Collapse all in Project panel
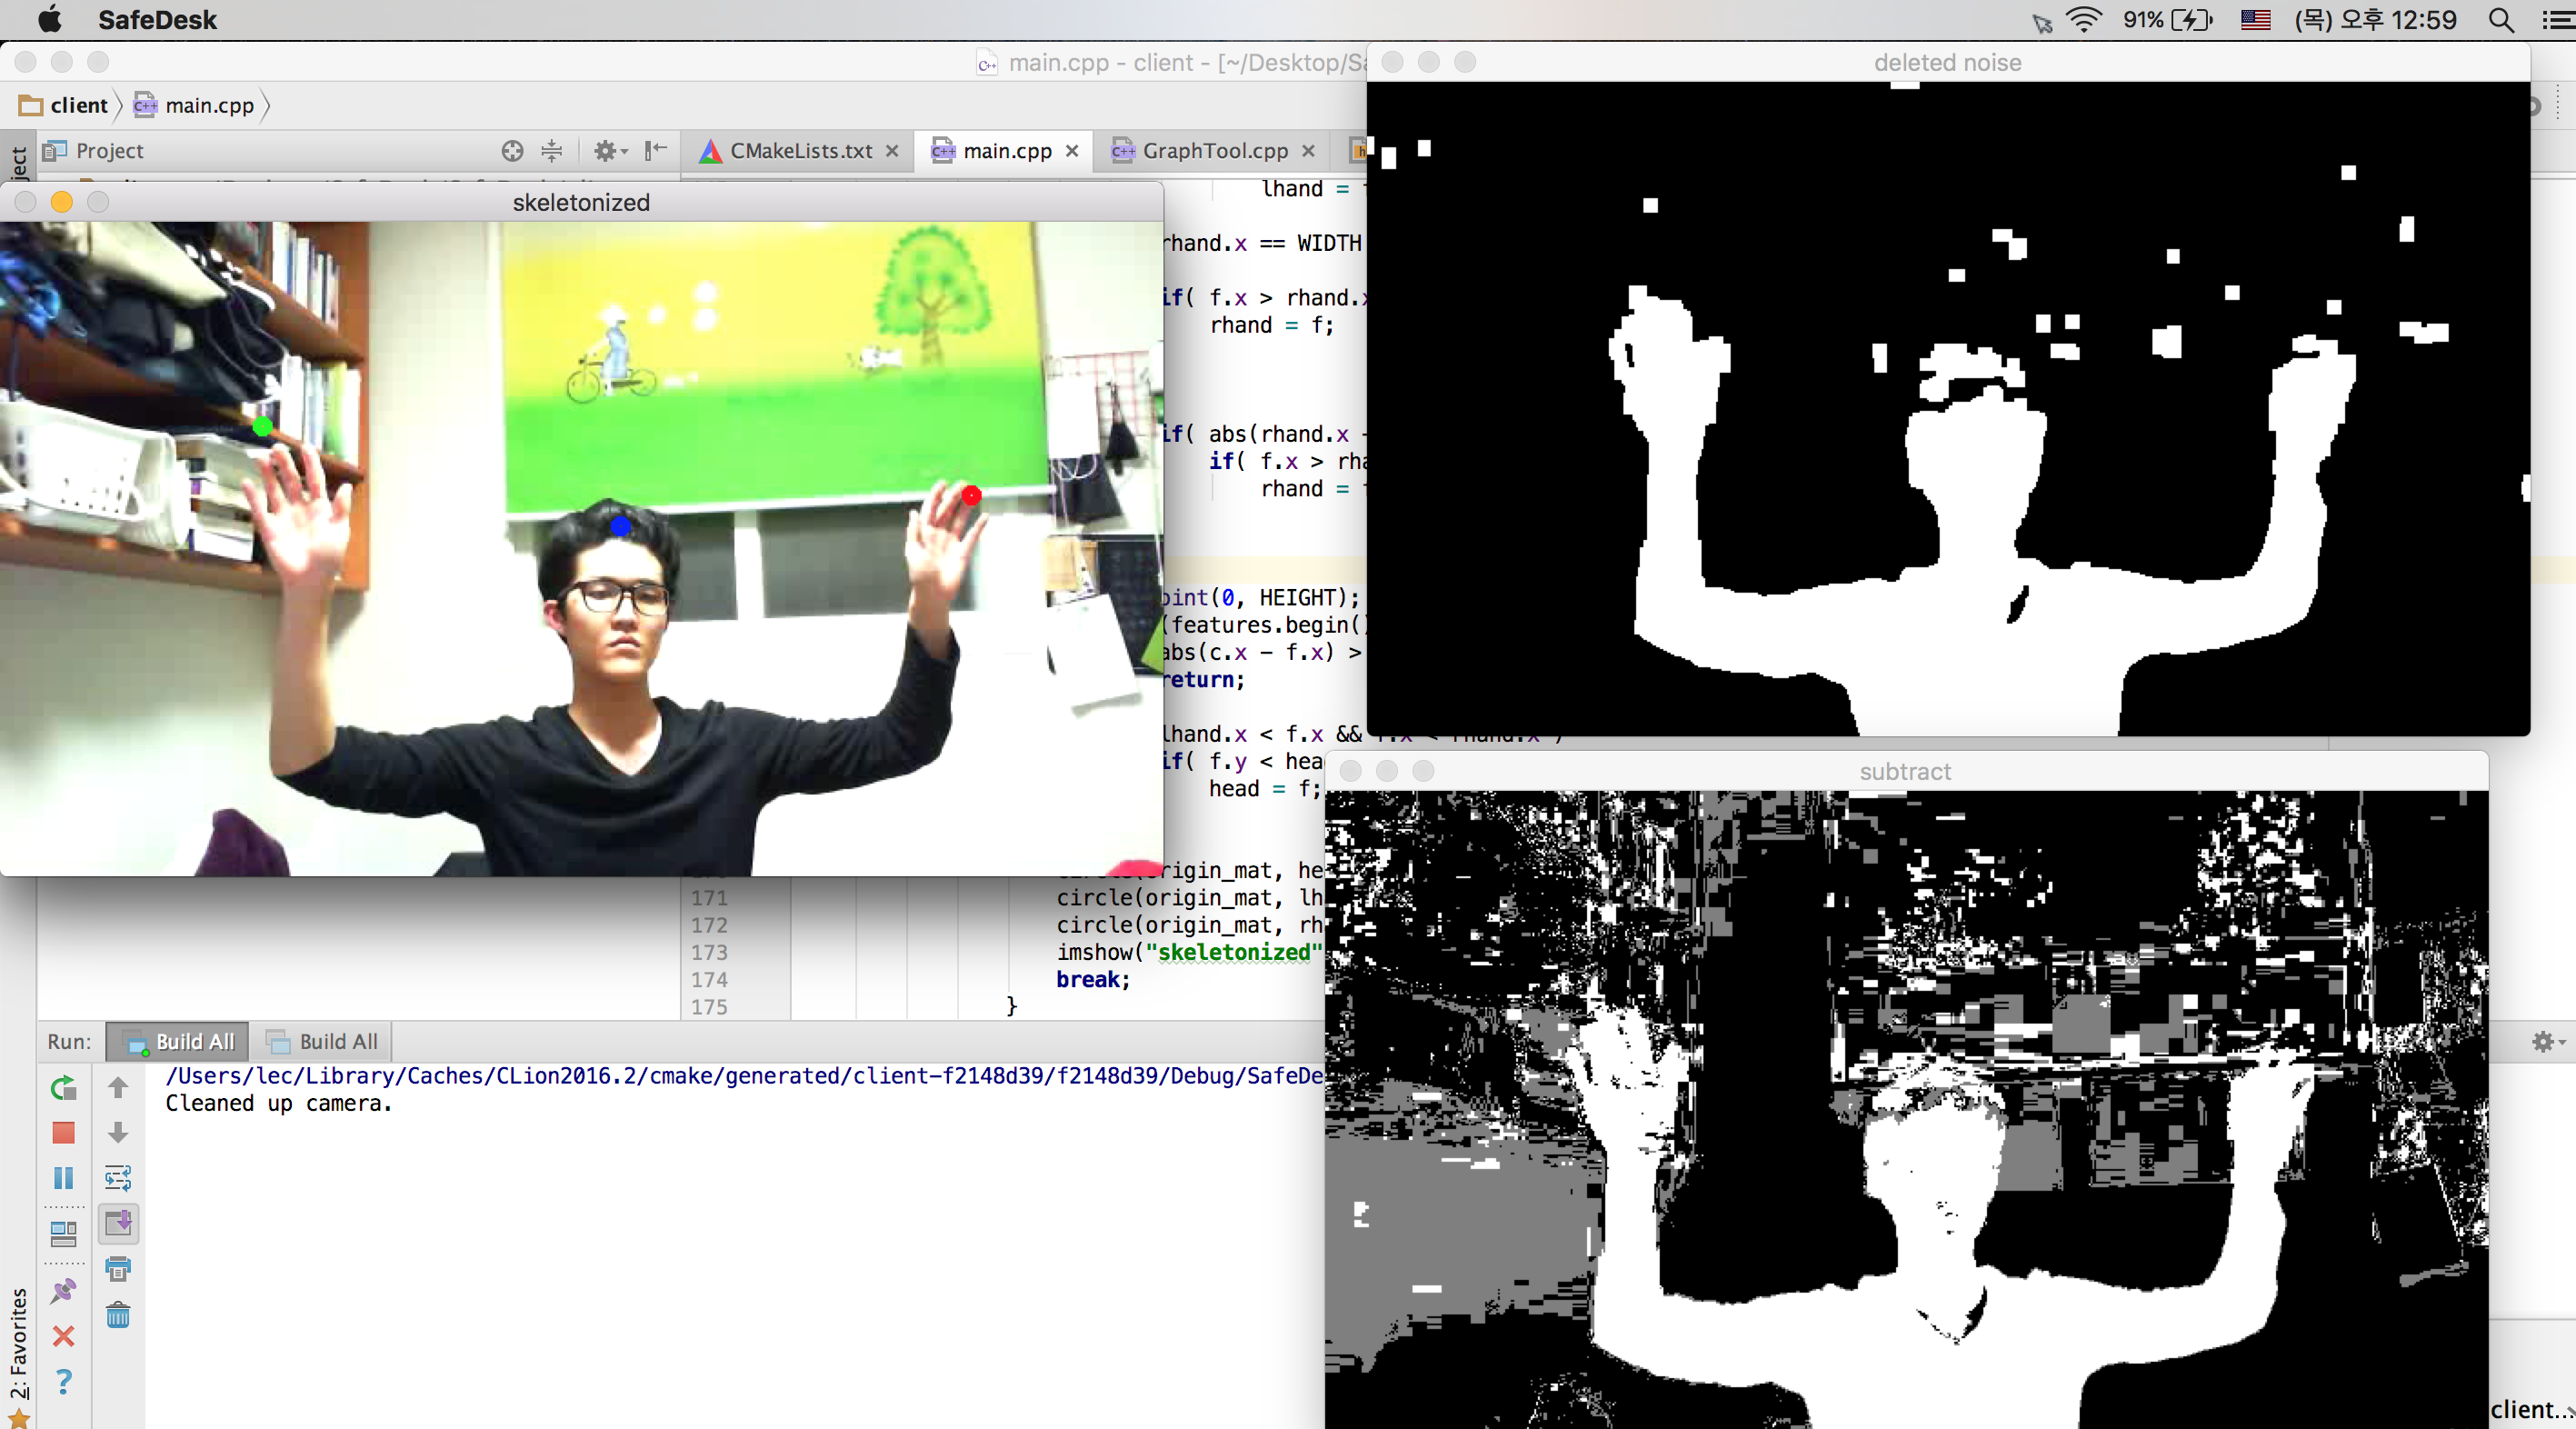 (551, 151)
